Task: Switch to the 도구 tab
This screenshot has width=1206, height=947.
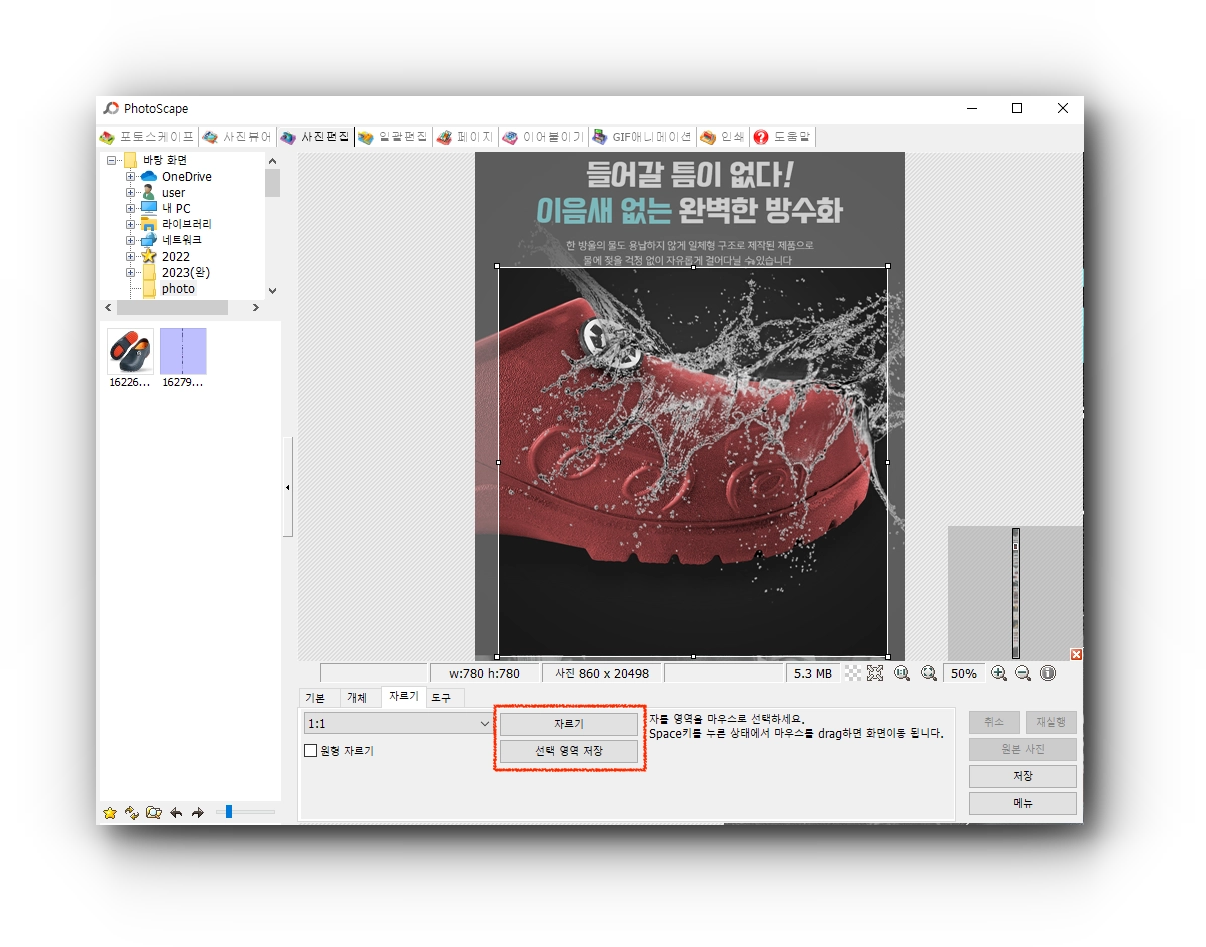Action: coord(441,698)
